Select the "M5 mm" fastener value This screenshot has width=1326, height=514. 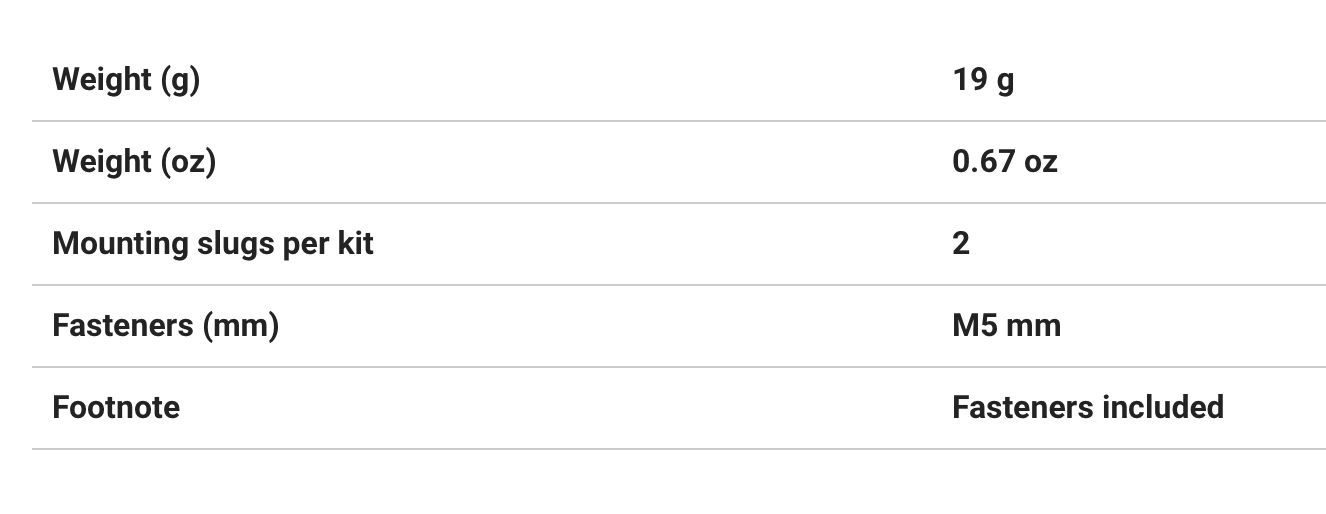[1006, 325]
